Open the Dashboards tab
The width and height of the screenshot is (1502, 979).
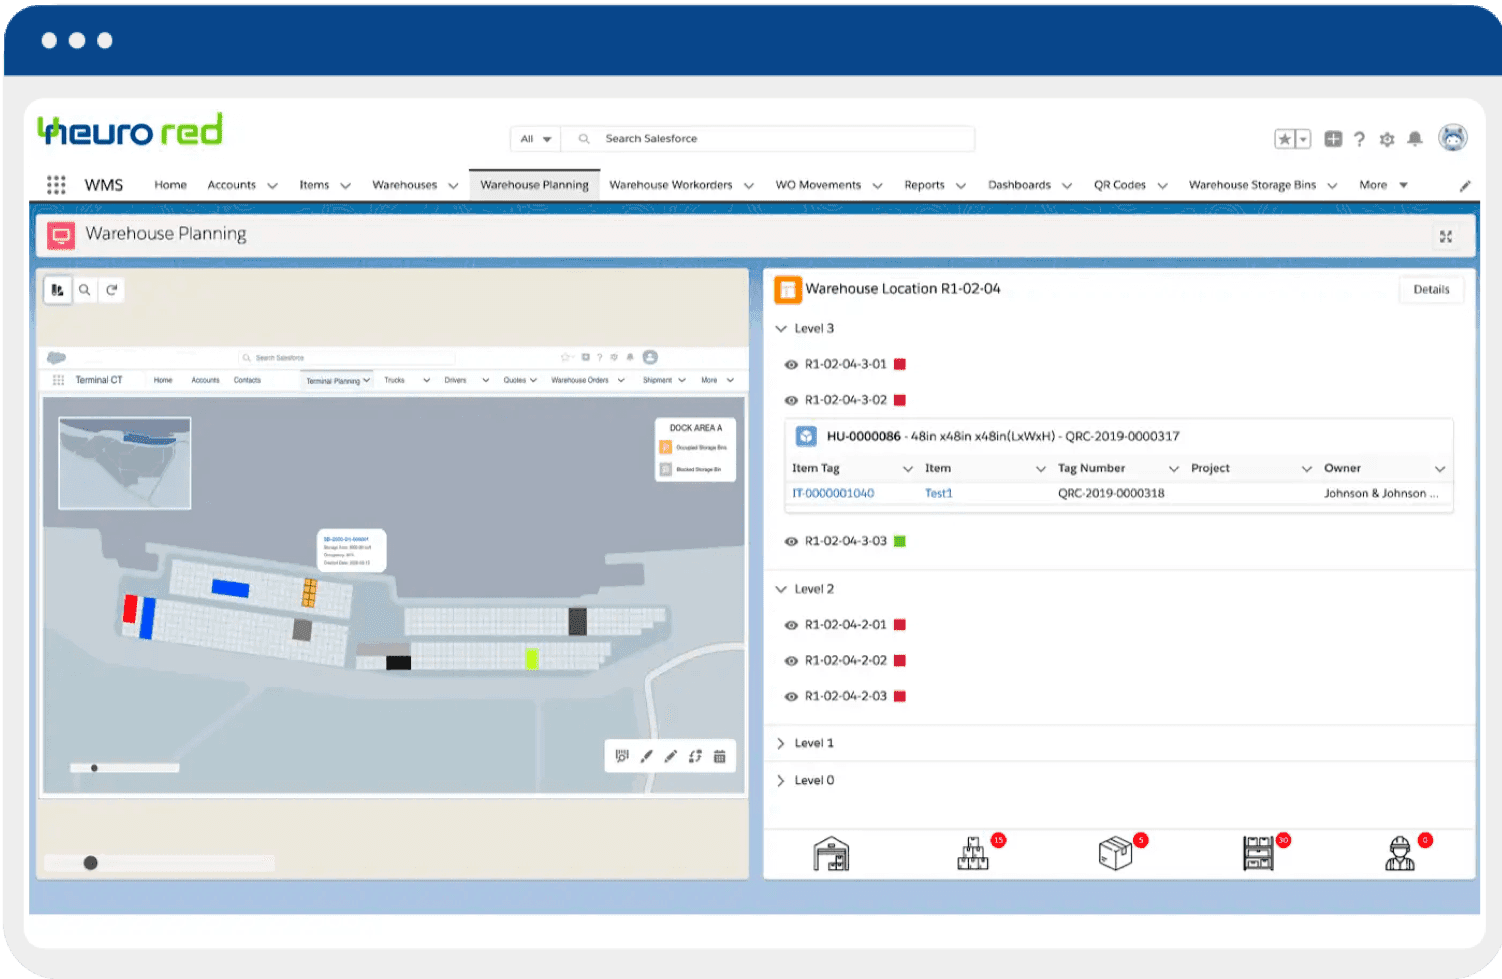[1019, 185]
